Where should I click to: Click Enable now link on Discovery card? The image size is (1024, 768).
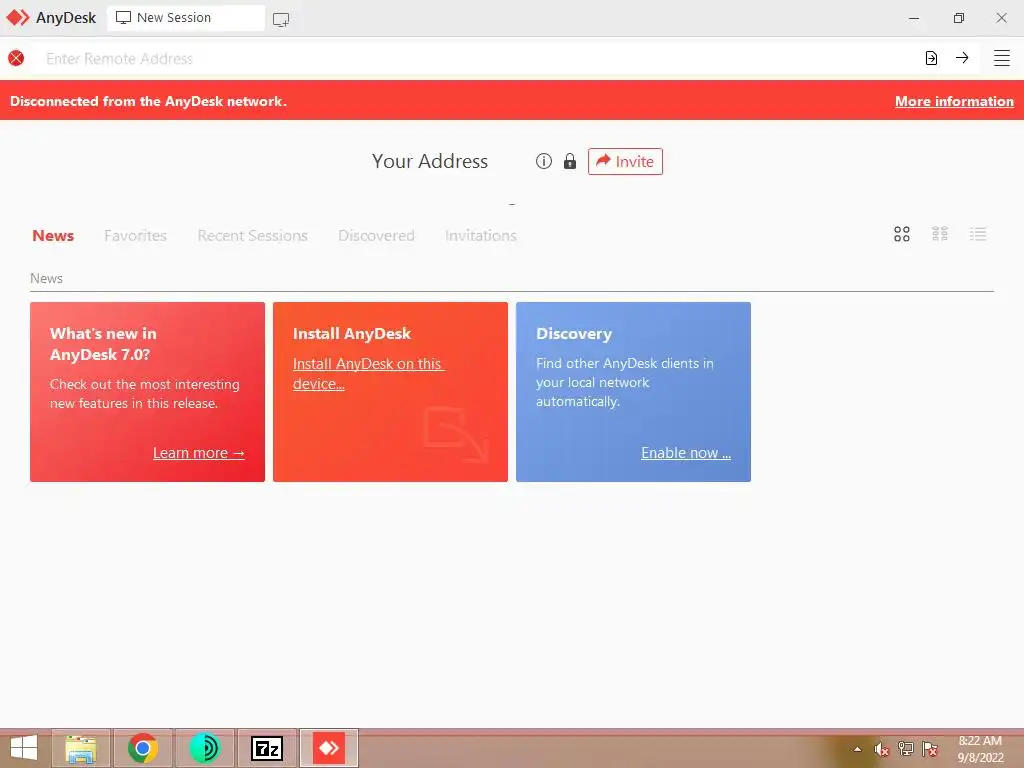(x=686, y=453)
